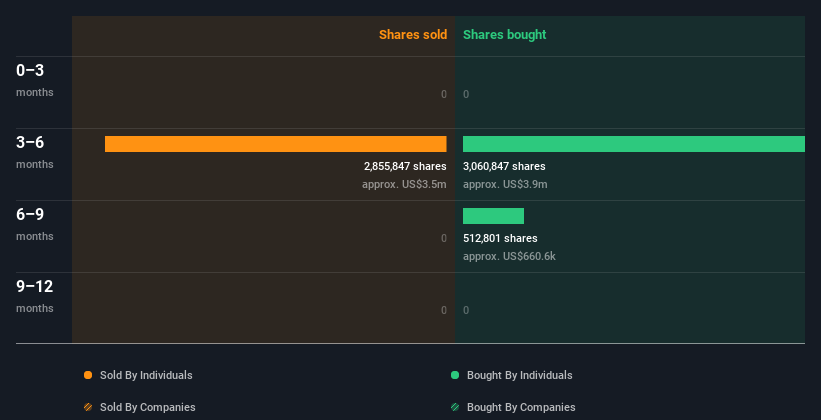This screenshot has width=821, height=420.
Task: Click the striped Bought By Companies legend icon
Action: pos(455,407)
